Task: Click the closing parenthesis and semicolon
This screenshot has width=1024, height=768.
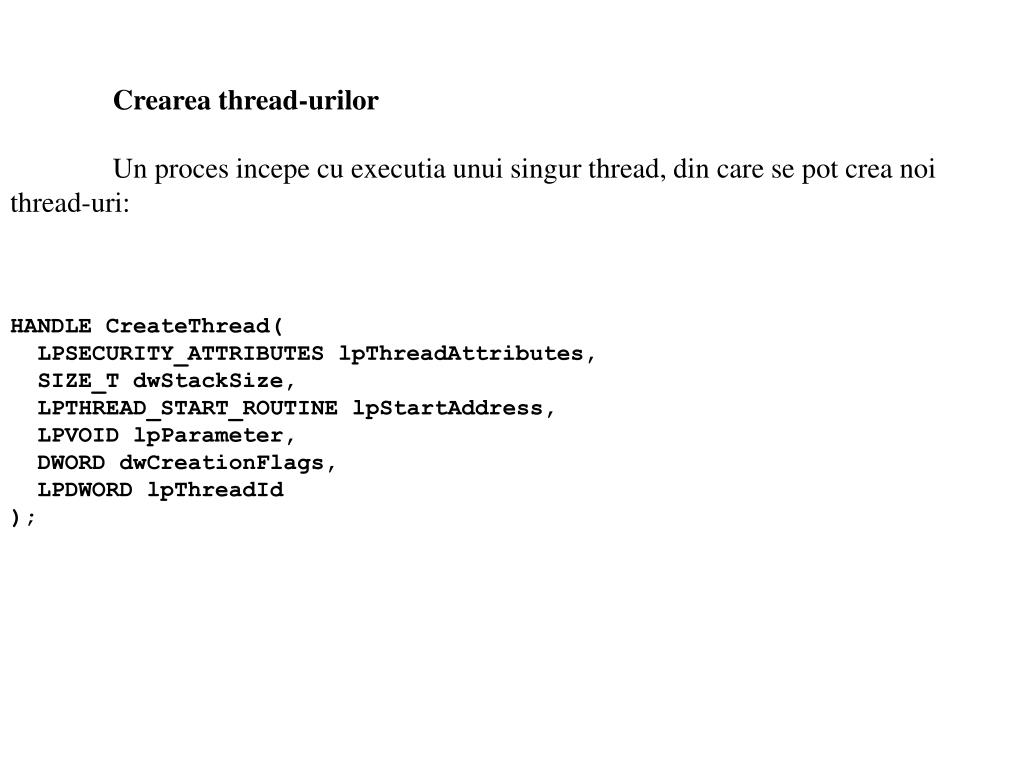Action: [23, 518]
